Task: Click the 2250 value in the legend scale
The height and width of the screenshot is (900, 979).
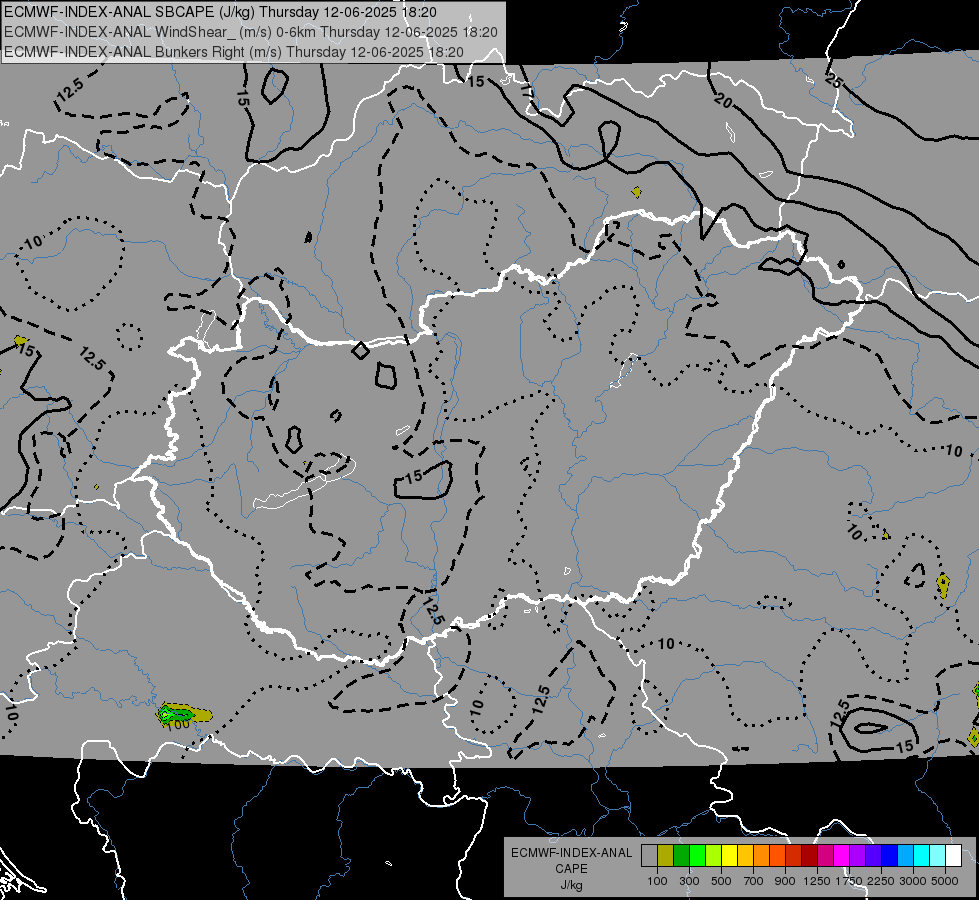Action: coord(881,881)
